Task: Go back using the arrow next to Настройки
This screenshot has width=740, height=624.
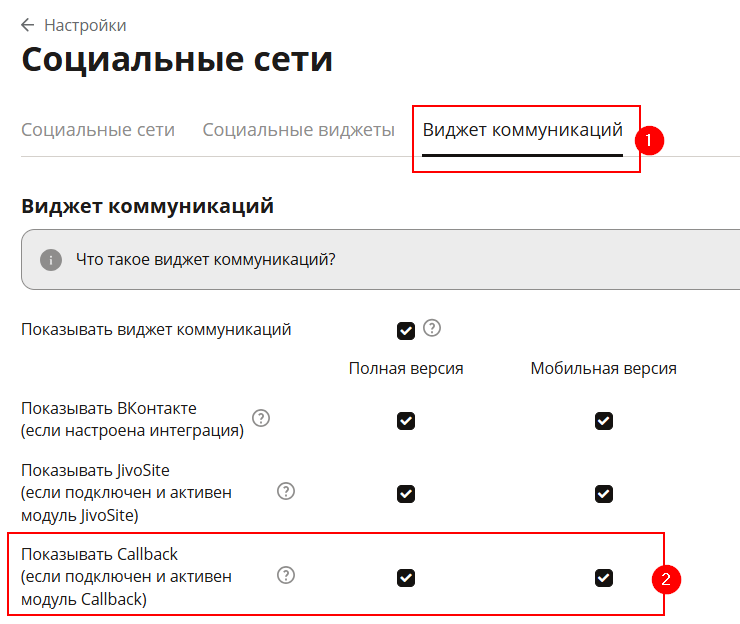Action: pyautogui.click(x=28, y=25)
